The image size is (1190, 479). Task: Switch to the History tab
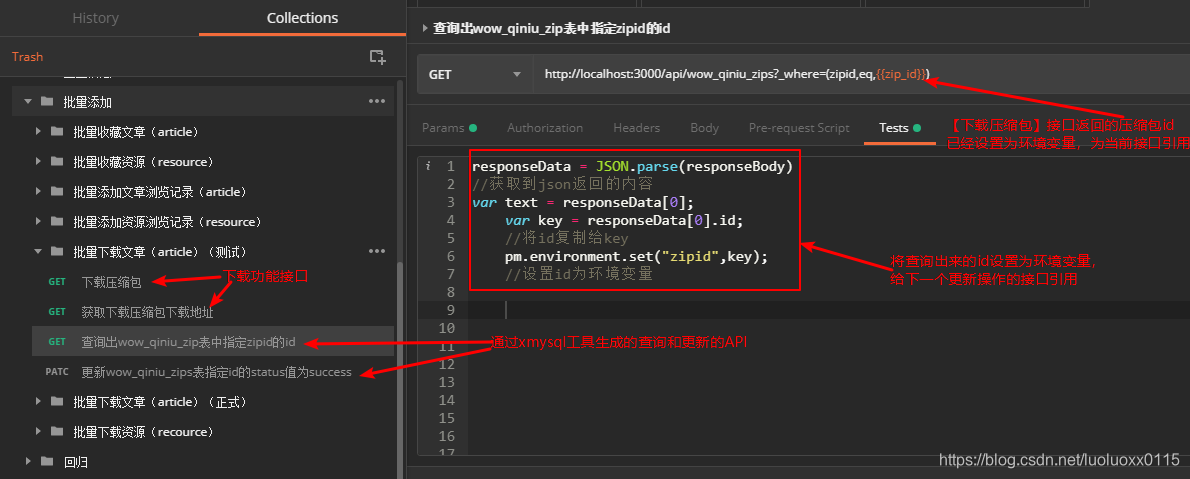(96, 18)
